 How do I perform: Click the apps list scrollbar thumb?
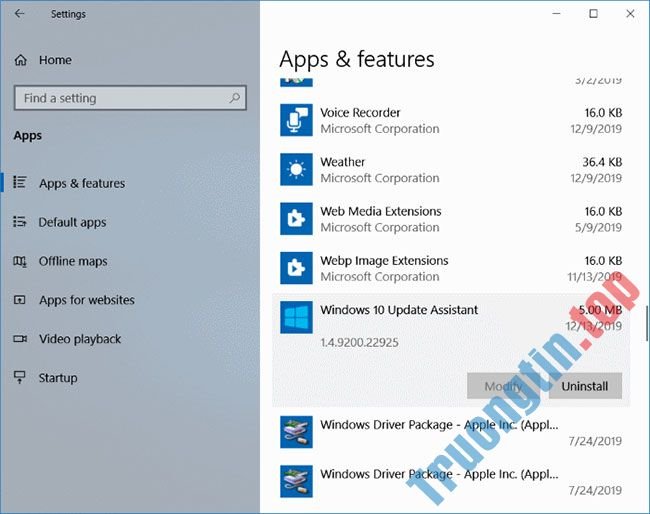click(647, 324)
